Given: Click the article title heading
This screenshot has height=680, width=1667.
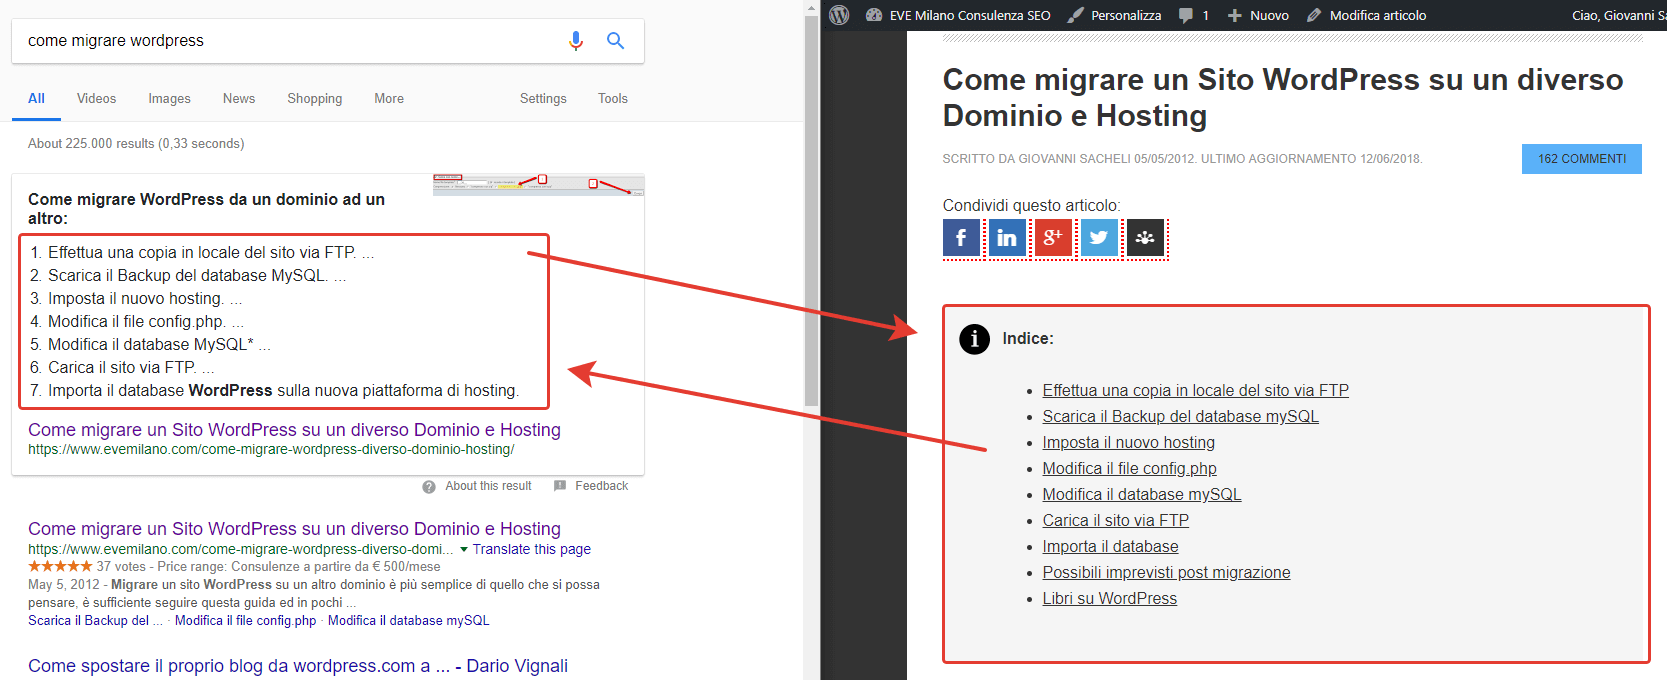Looking at the screenshot, I should pyautogui.click(x=1283, y=98).
